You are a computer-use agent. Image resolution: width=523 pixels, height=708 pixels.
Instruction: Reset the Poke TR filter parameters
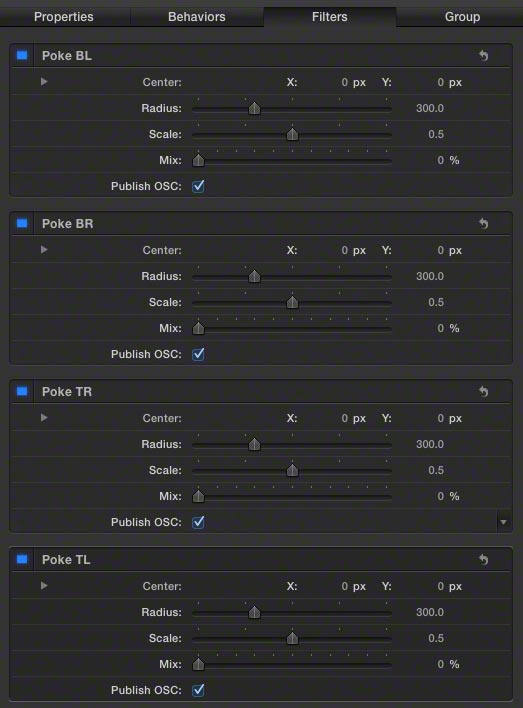click(x=484, y=391)
